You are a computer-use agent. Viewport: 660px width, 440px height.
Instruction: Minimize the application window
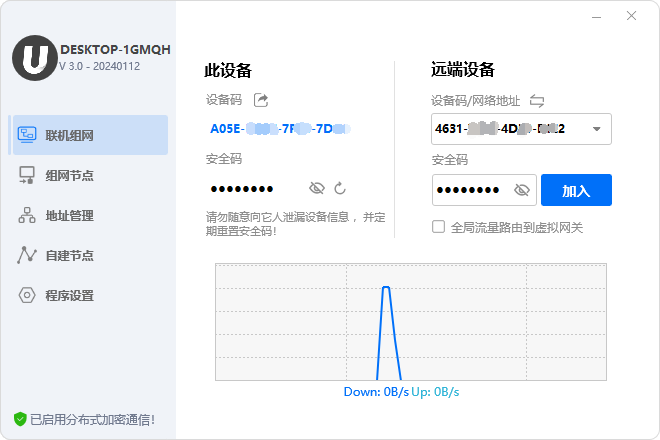pos(596,16)
